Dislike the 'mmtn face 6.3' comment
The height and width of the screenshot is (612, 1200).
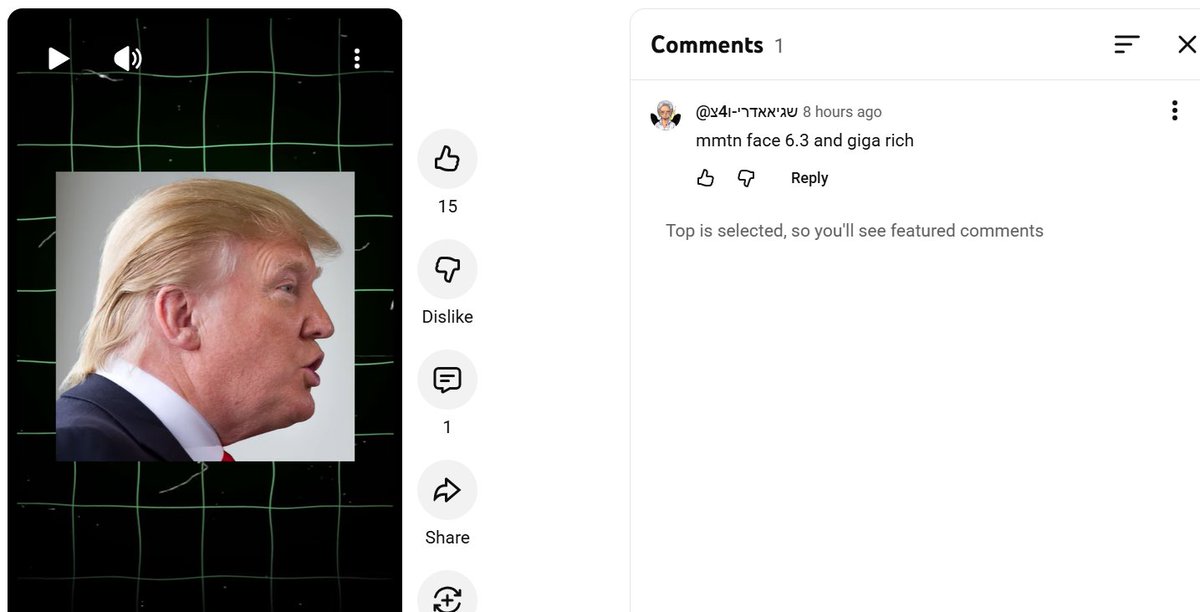[x=746, y=178]
